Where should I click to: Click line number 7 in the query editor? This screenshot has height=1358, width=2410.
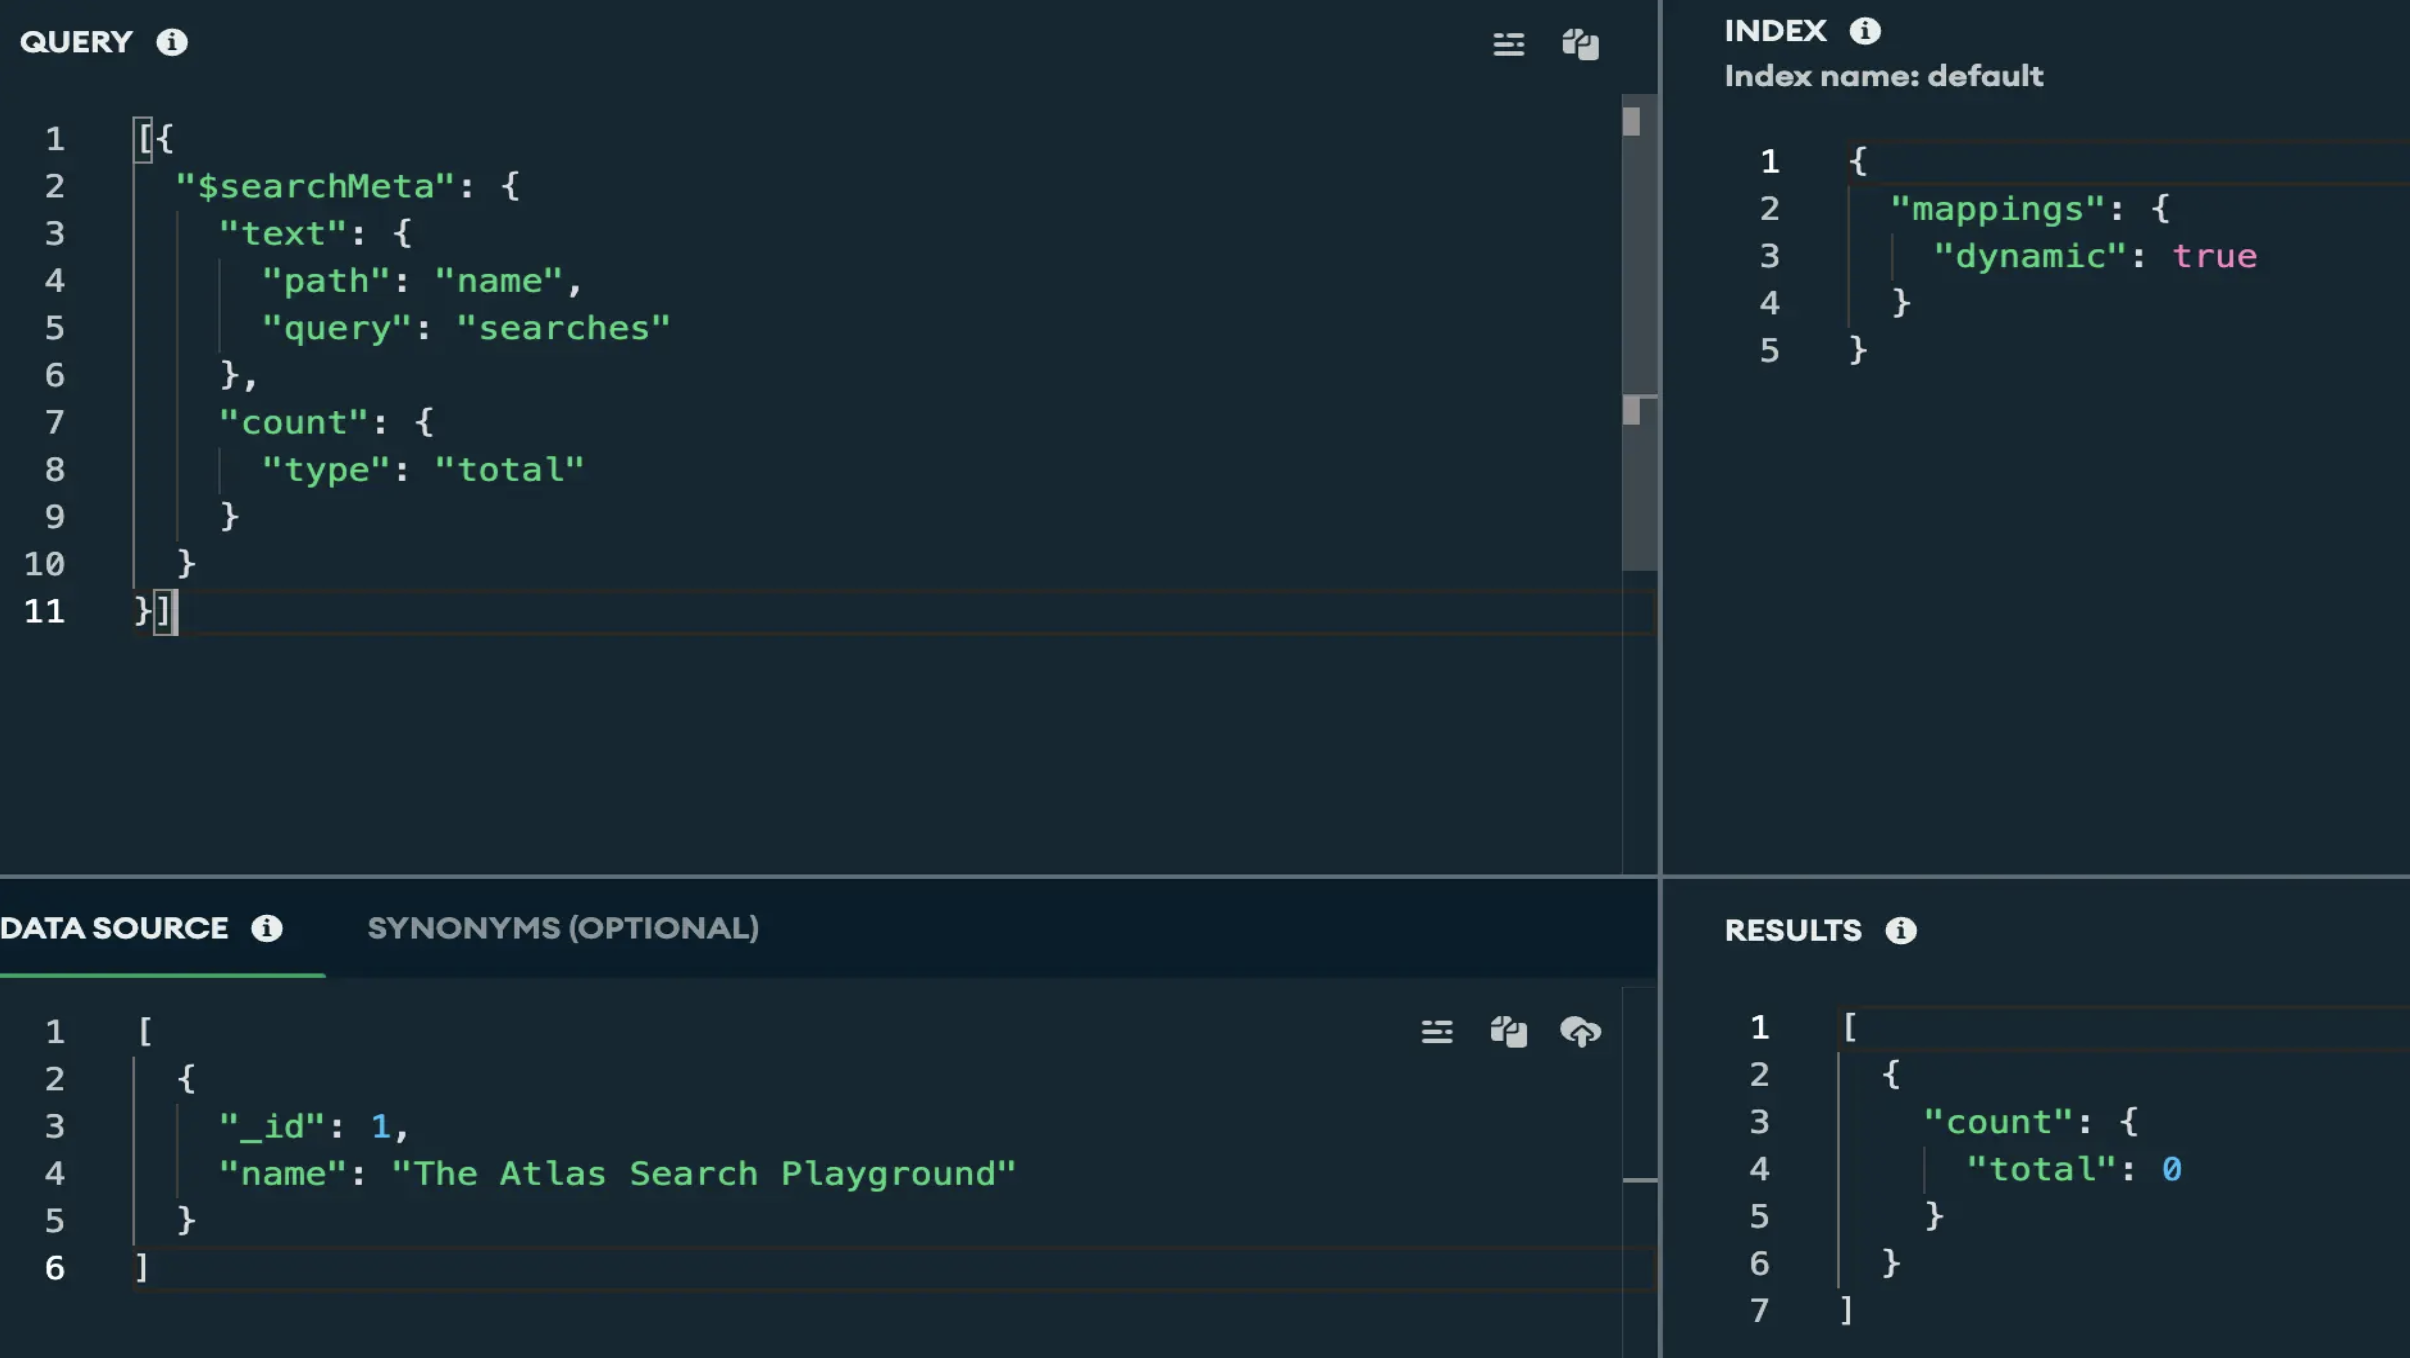tap(54, 422)
